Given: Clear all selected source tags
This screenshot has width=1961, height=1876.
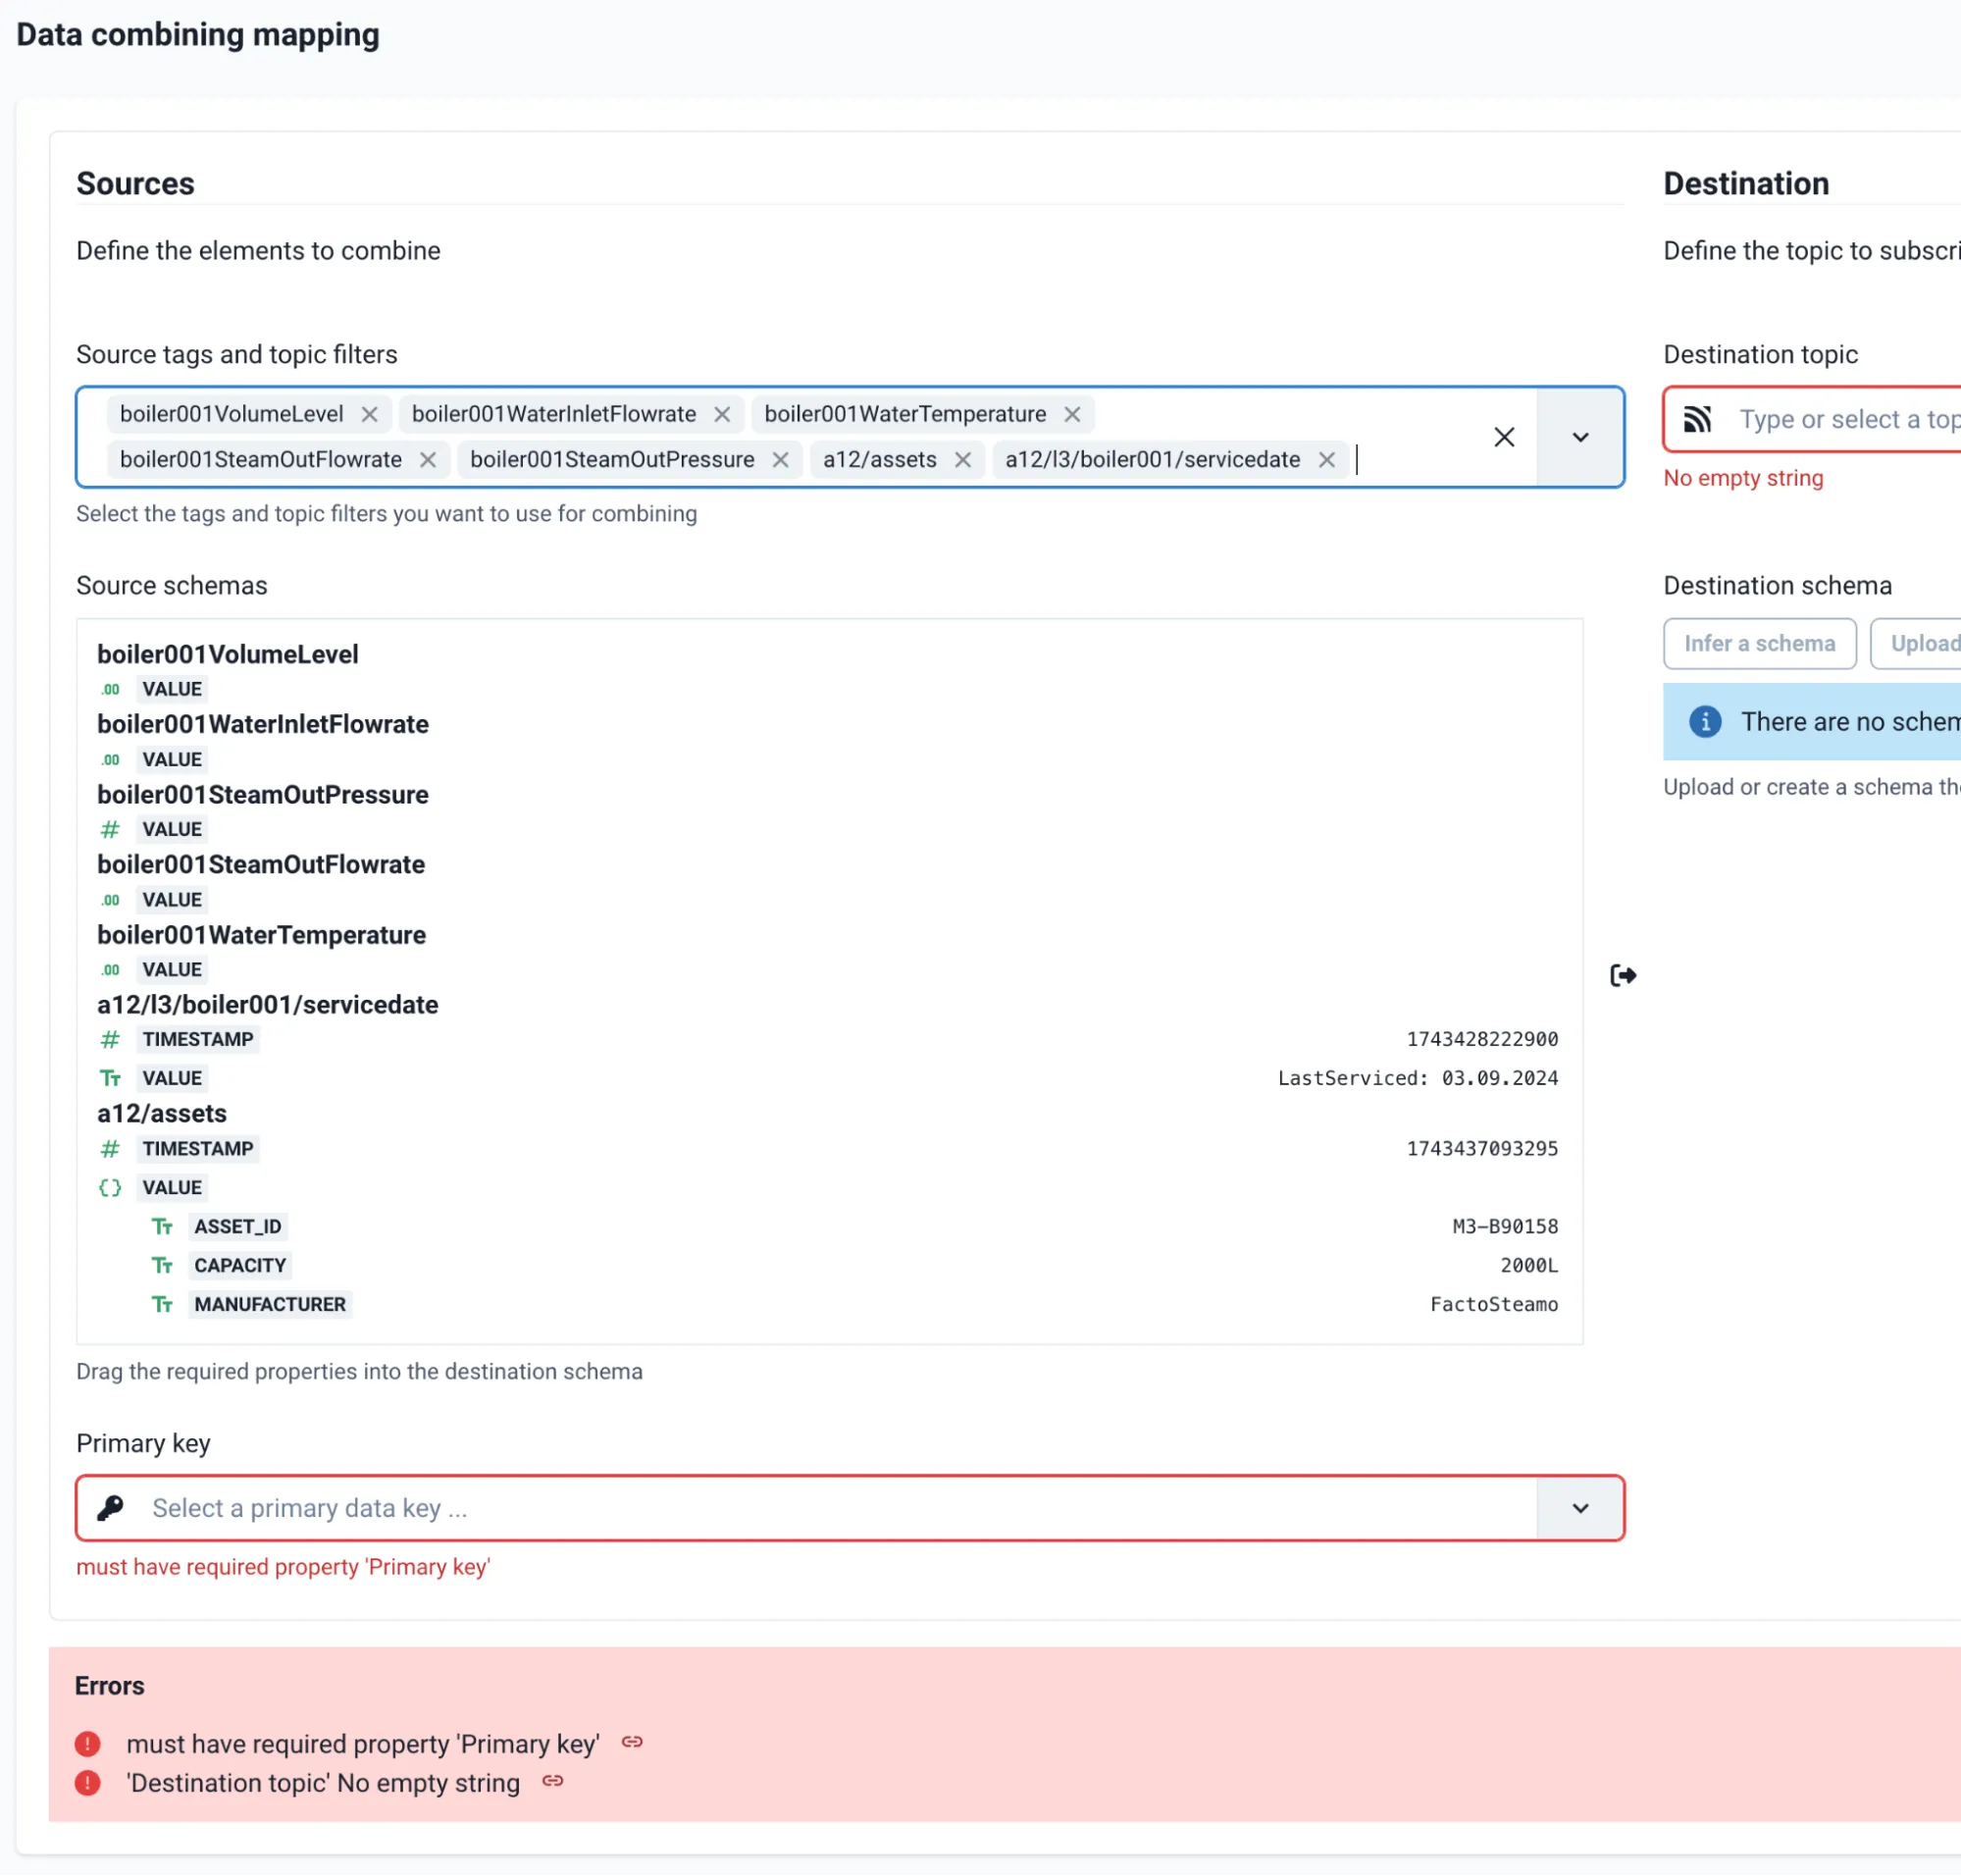Looking at the screenshot, I should (1504, 437).
